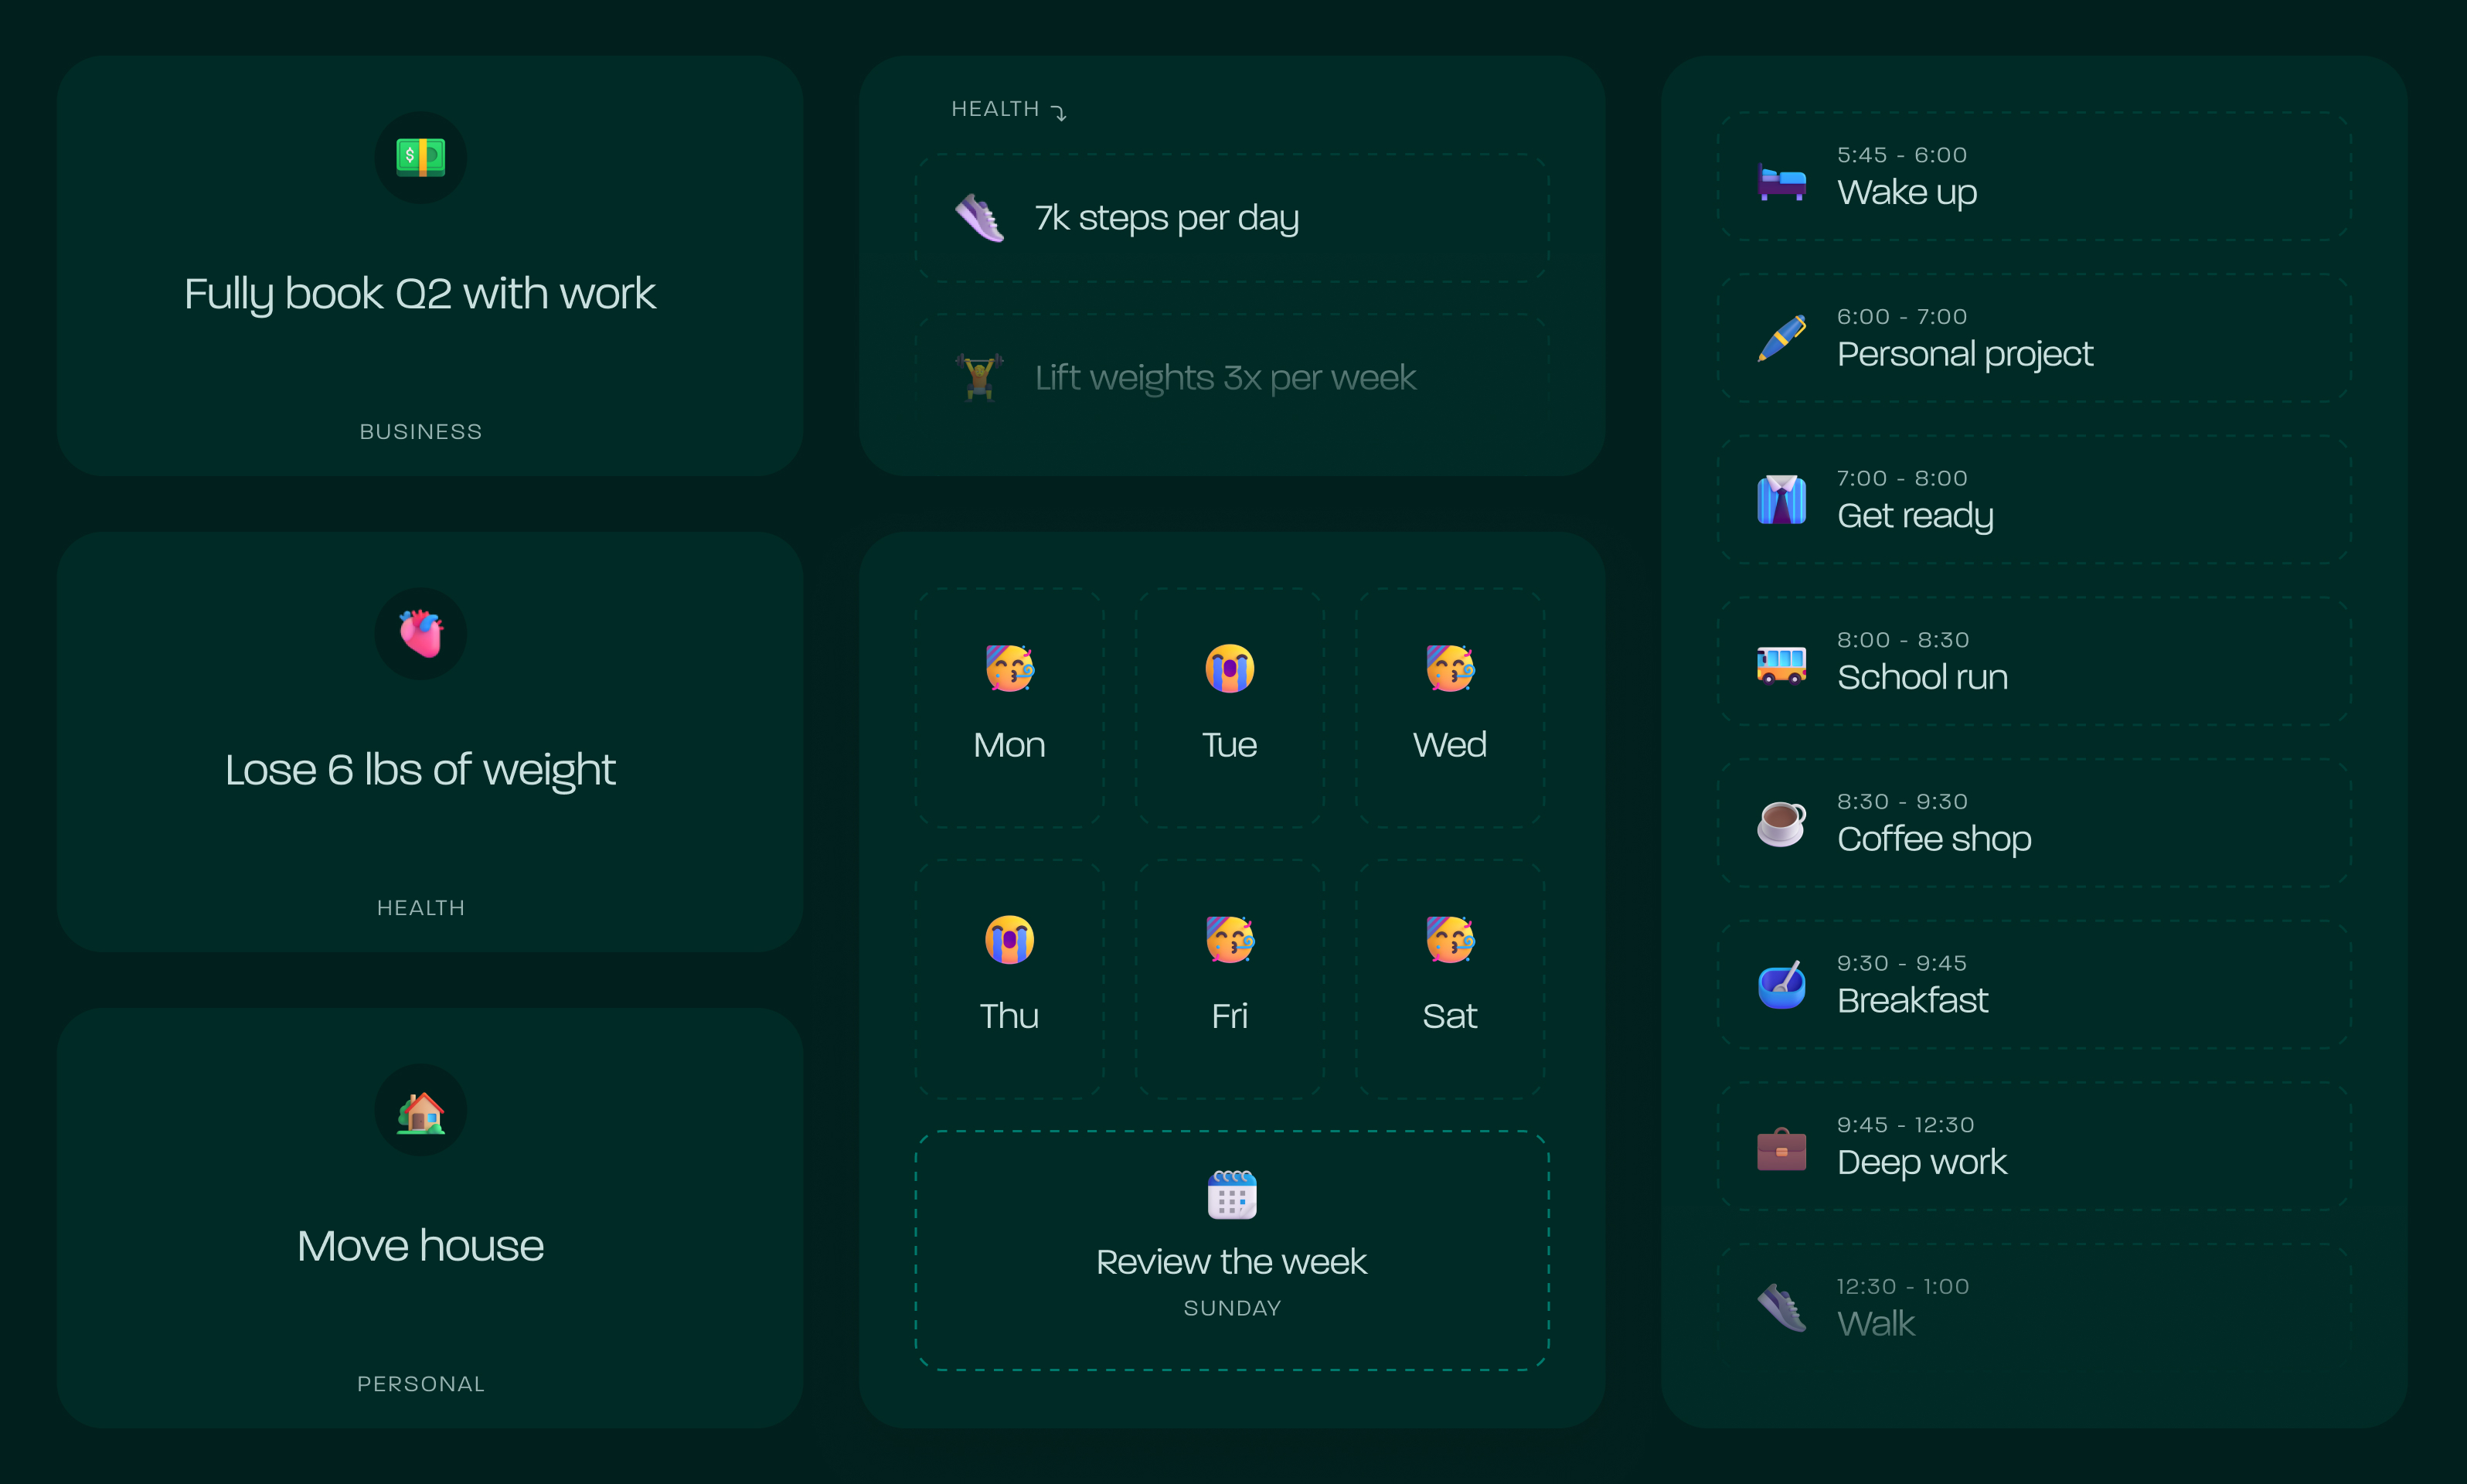The image size is (2467, 1484).
Task: Click the weightlifter icon beside Lift weights
Action: (979, 377)
